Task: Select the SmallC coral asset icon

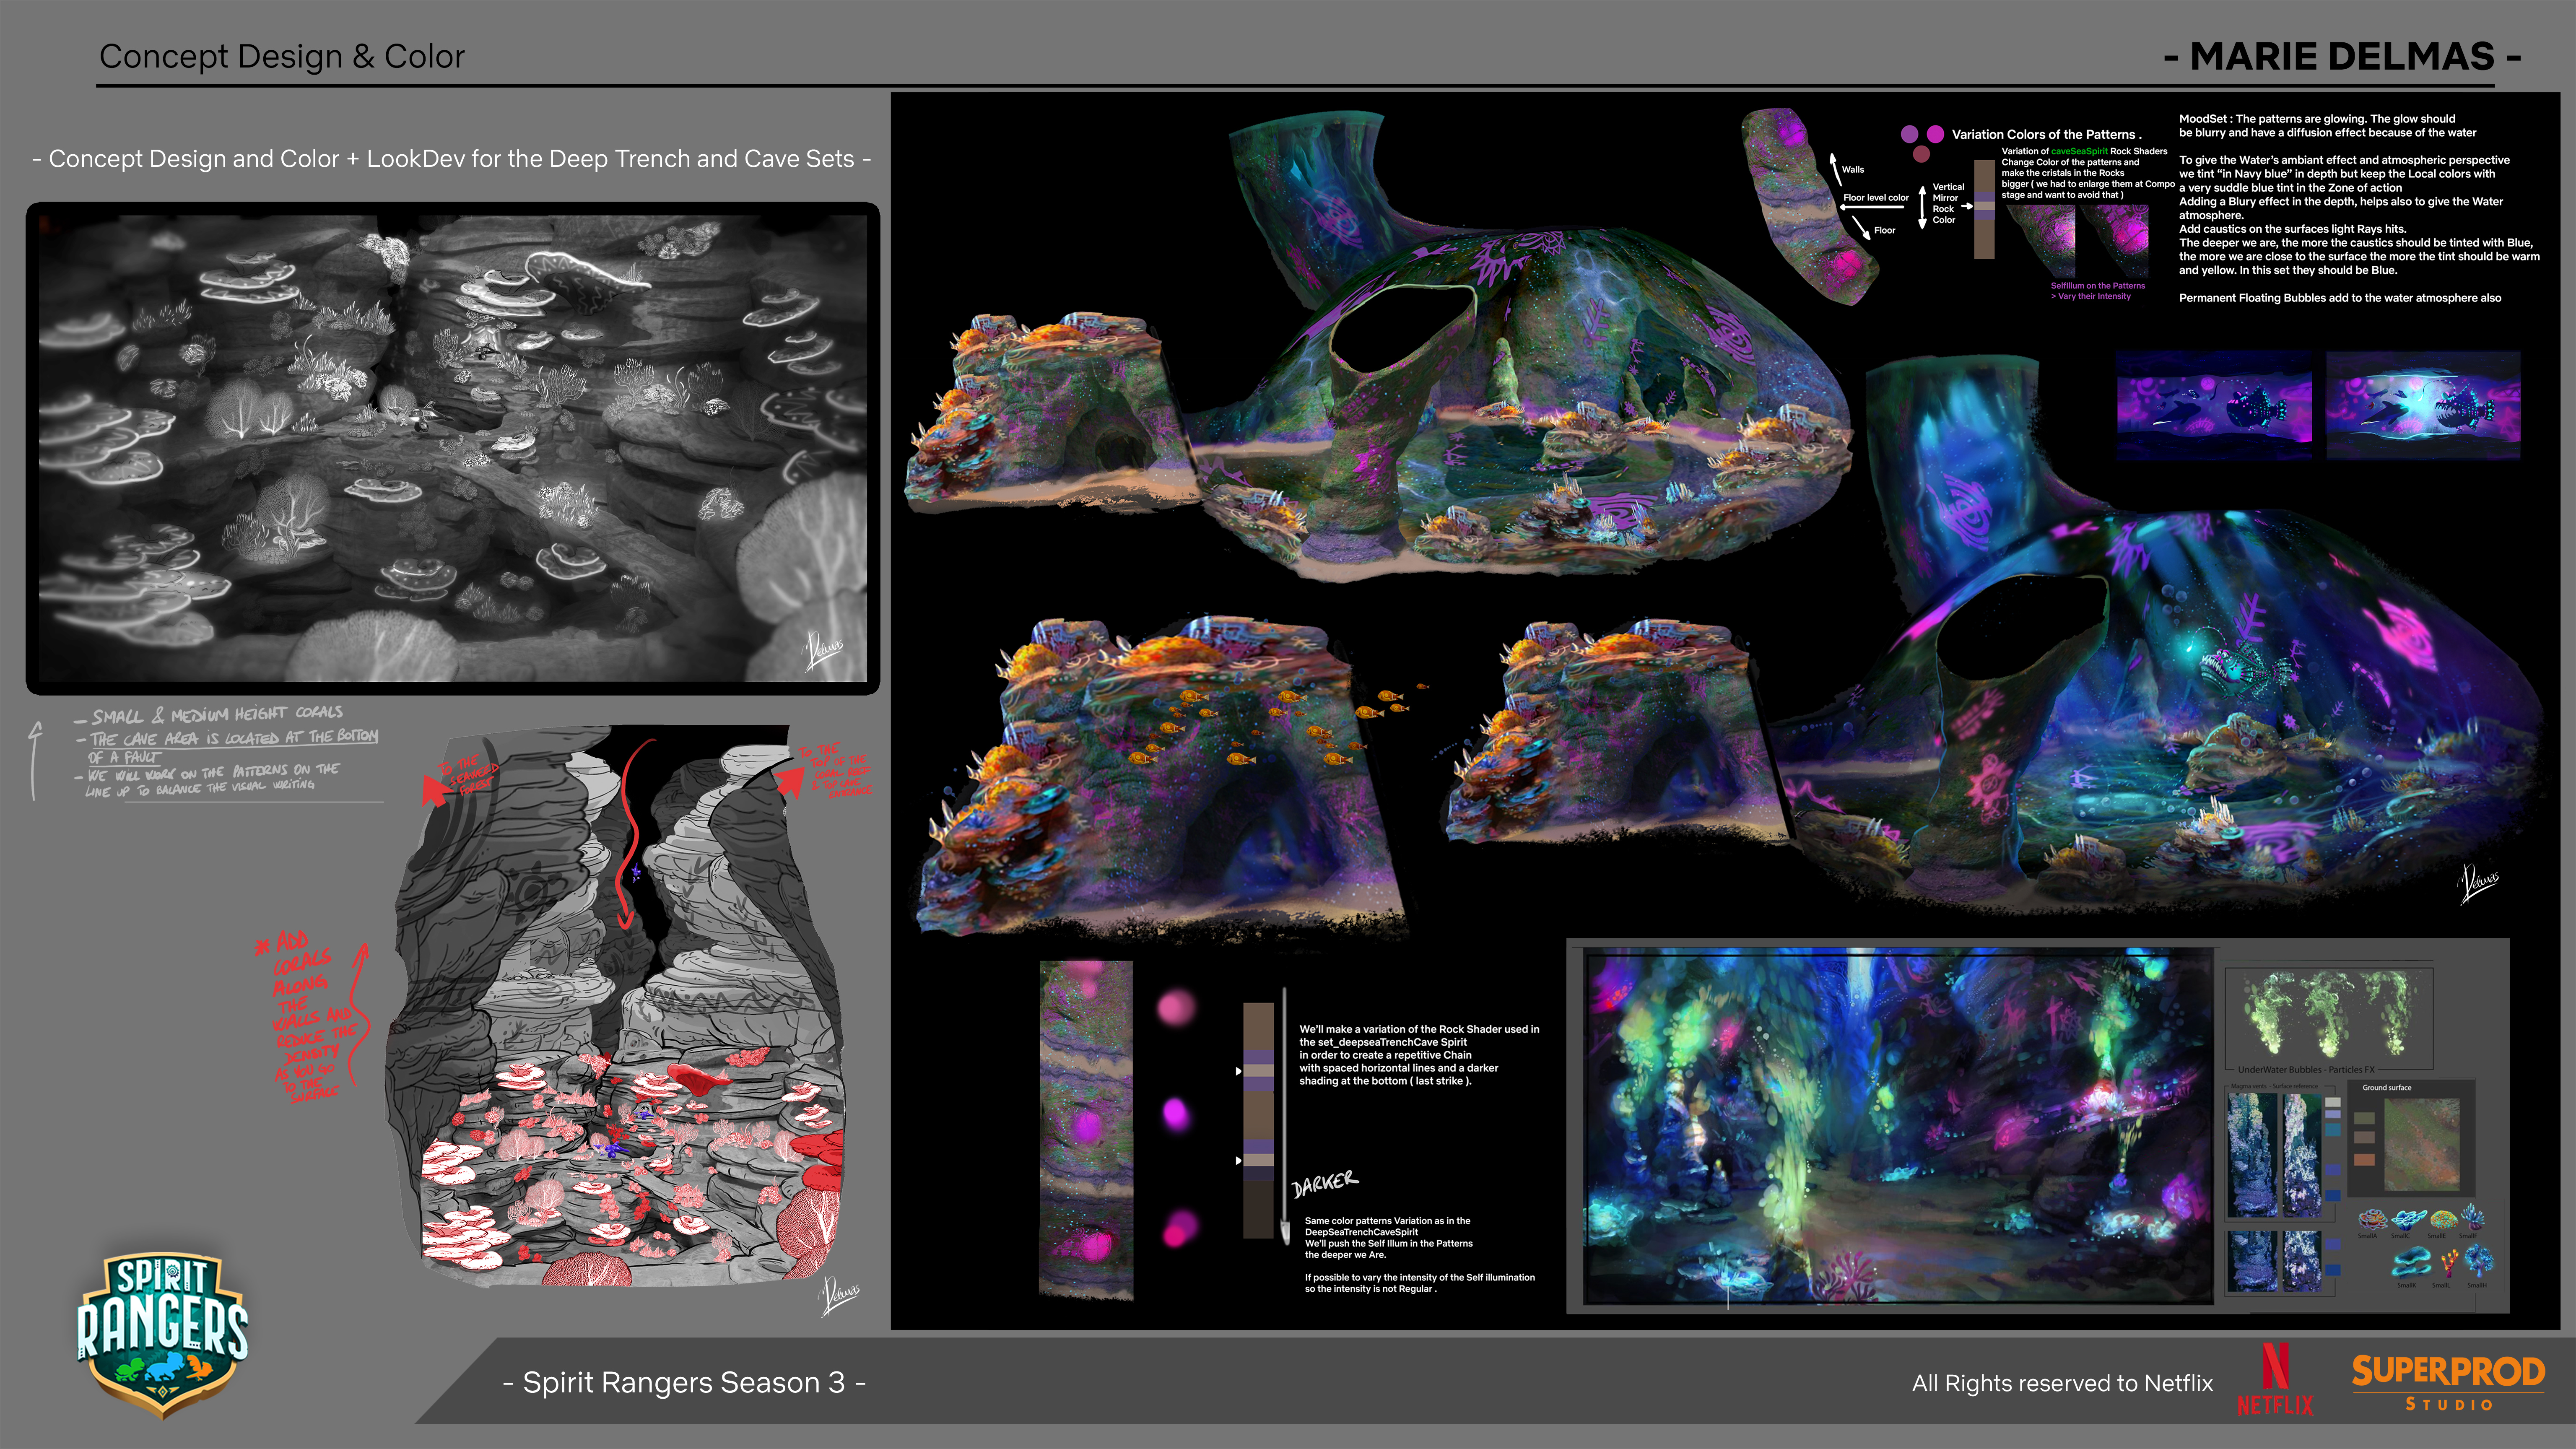Action: [2410, 1220]
